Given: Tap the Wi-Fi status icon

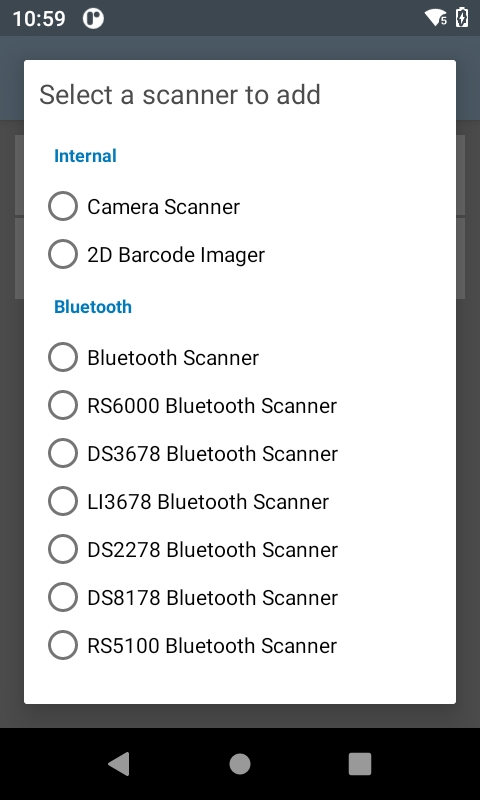Looking at the screenshot, I should click(436, 18).
